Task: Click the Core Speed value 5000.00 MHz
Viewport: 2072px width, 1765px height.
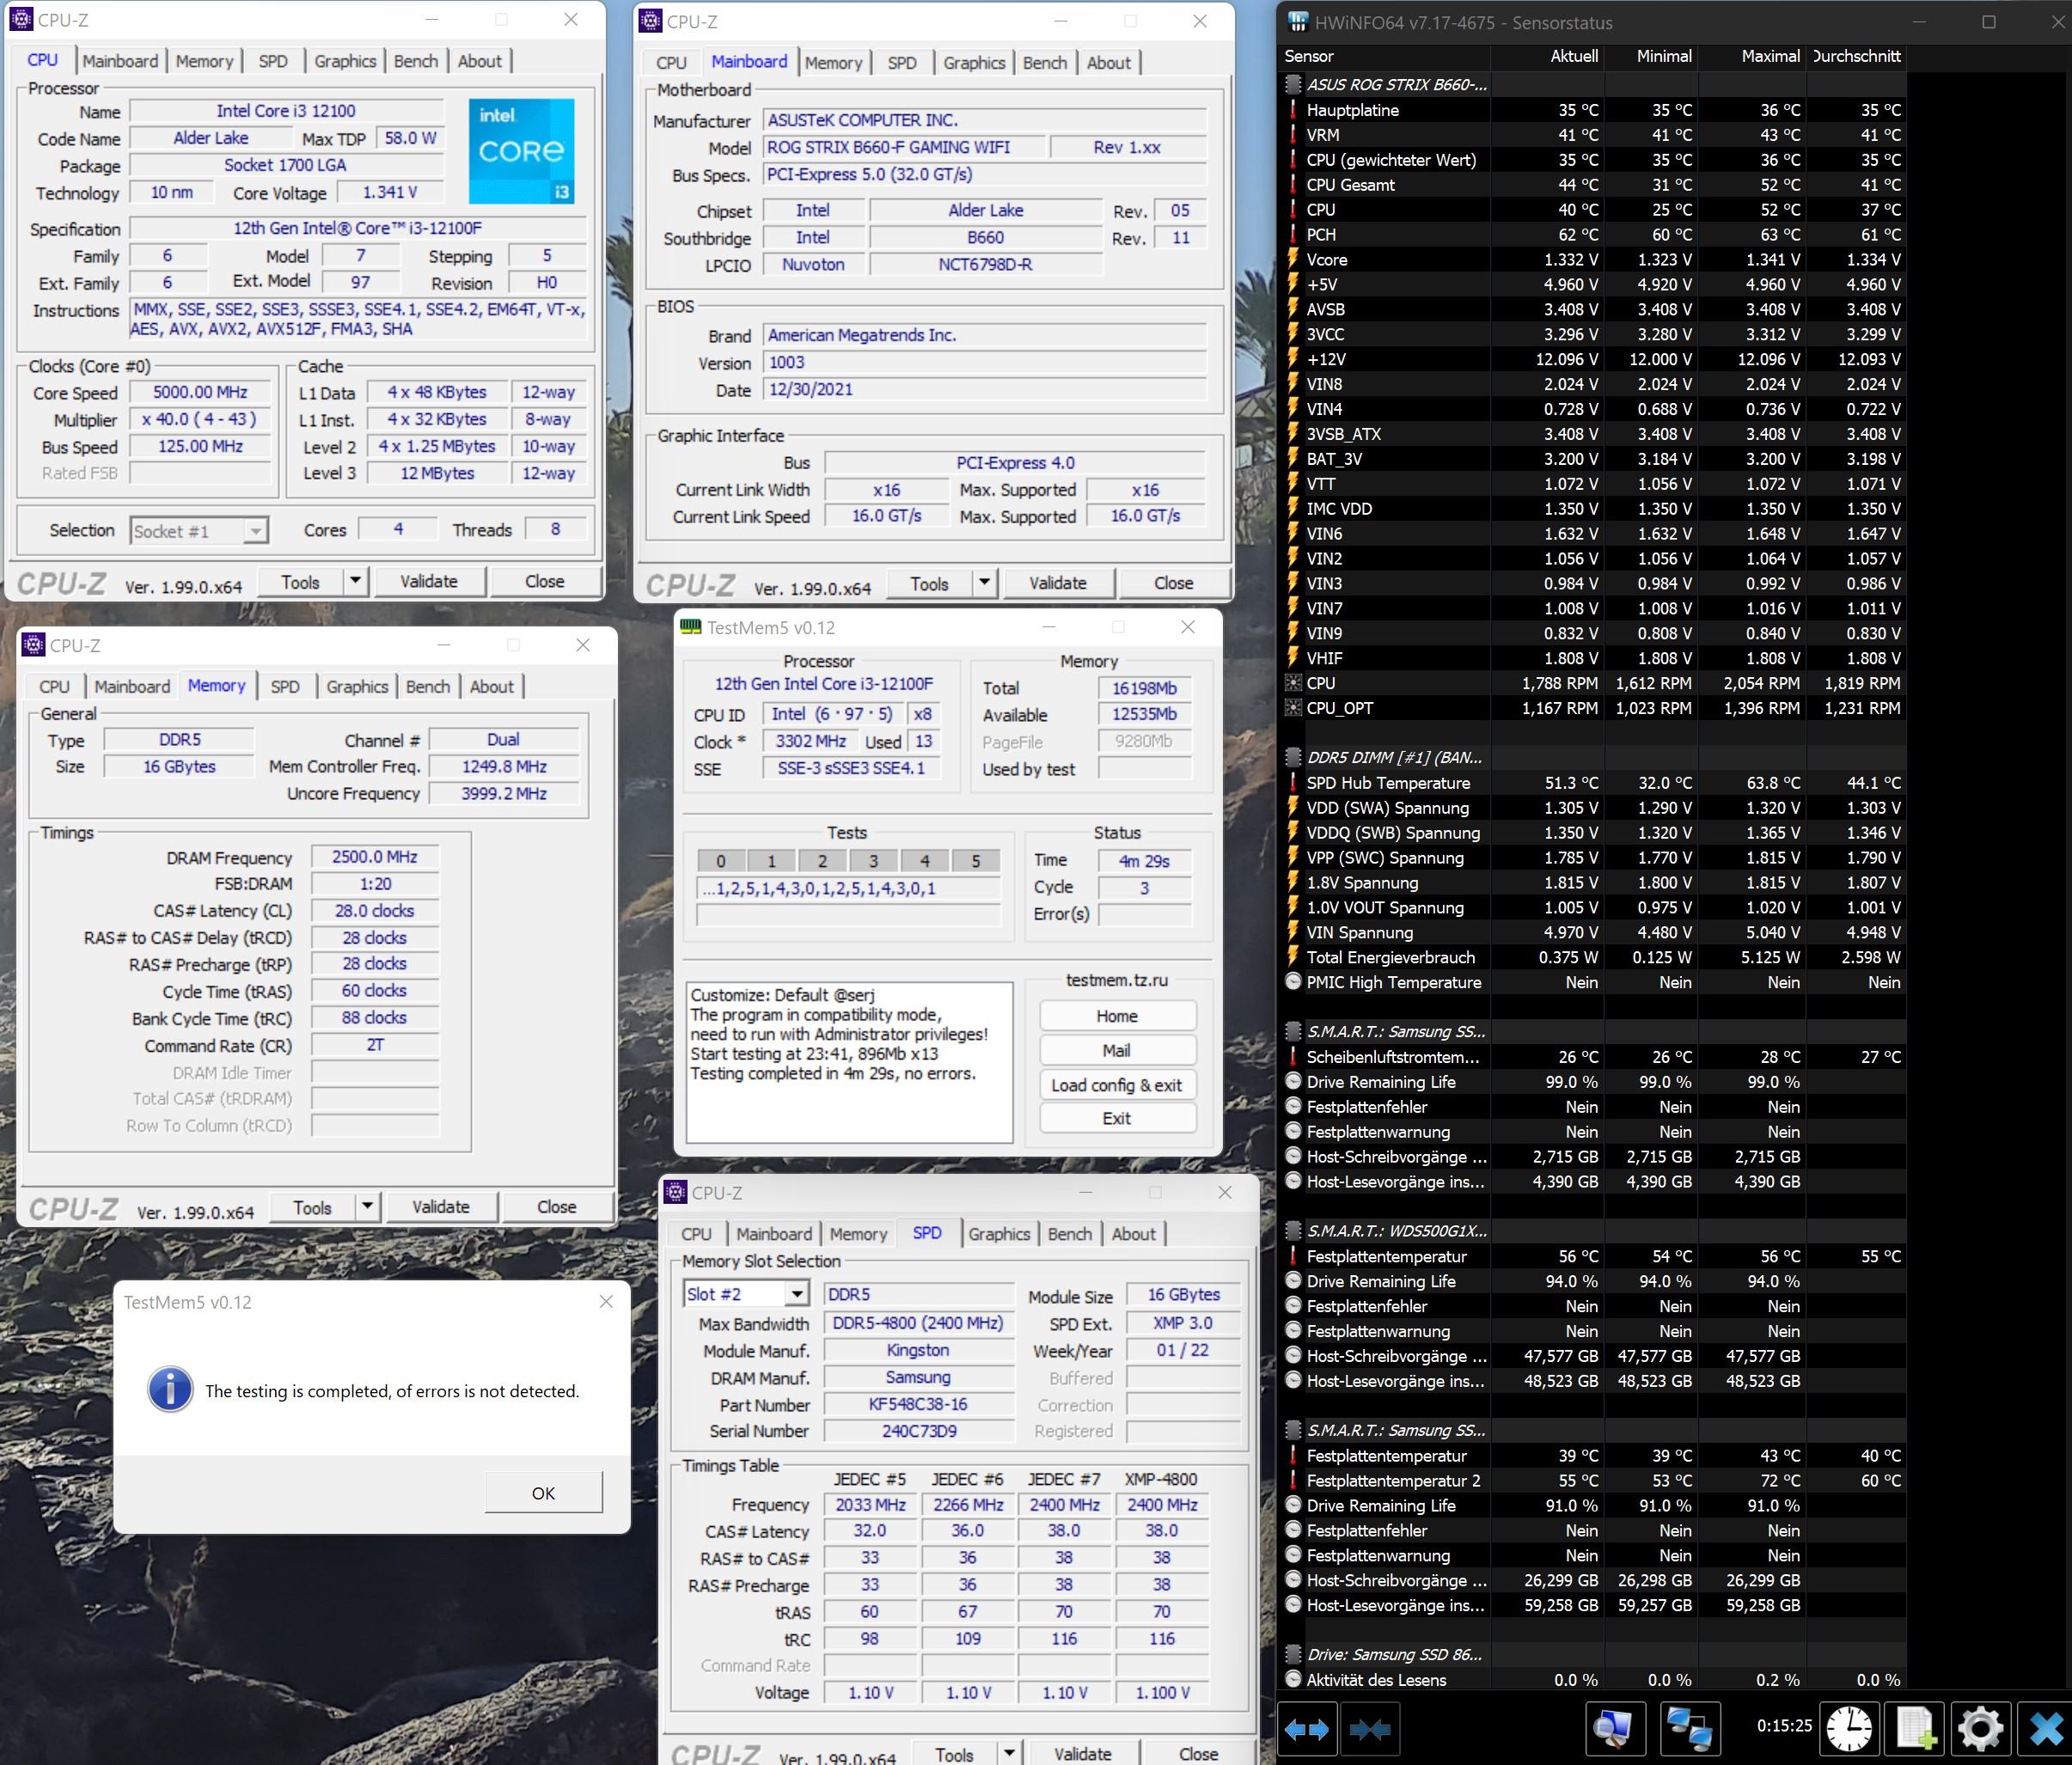Action: pos(200,392)
